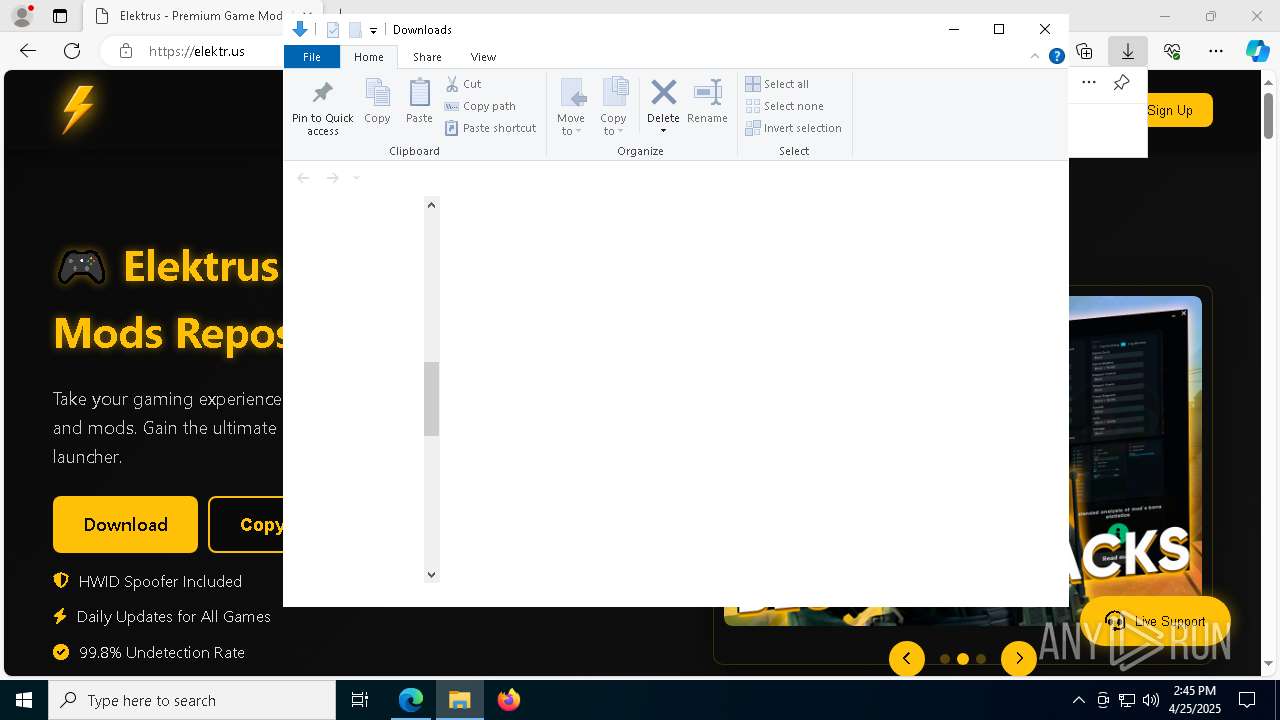The image size is (1280, 720).
Task: Click the Sign Up button in browser
Action: tap(1170, 110)
